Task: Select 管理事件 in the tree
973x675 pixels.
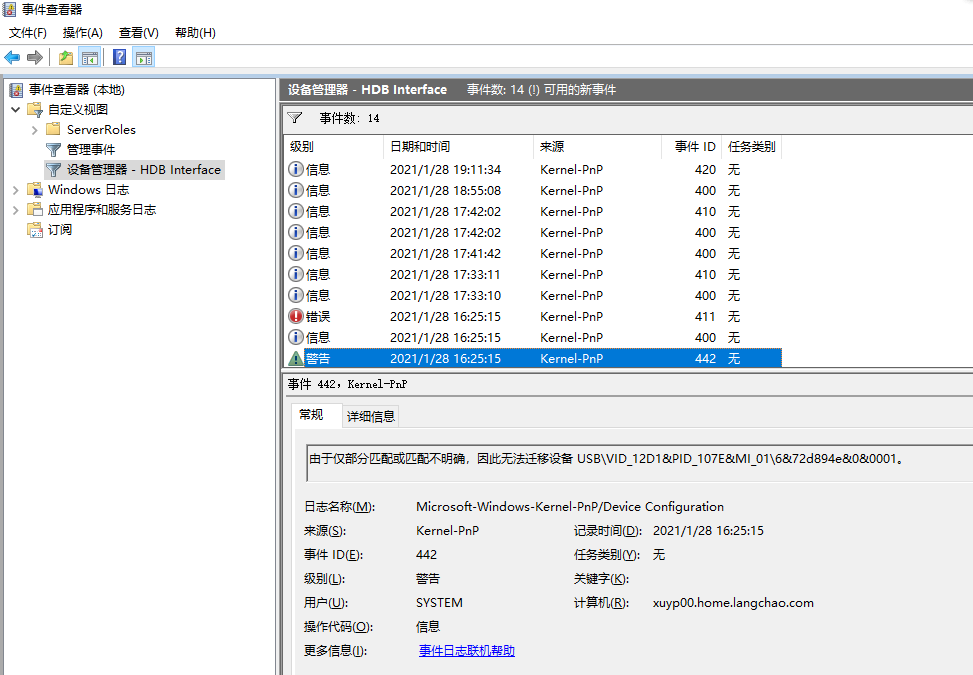Action: coord(91,150)
